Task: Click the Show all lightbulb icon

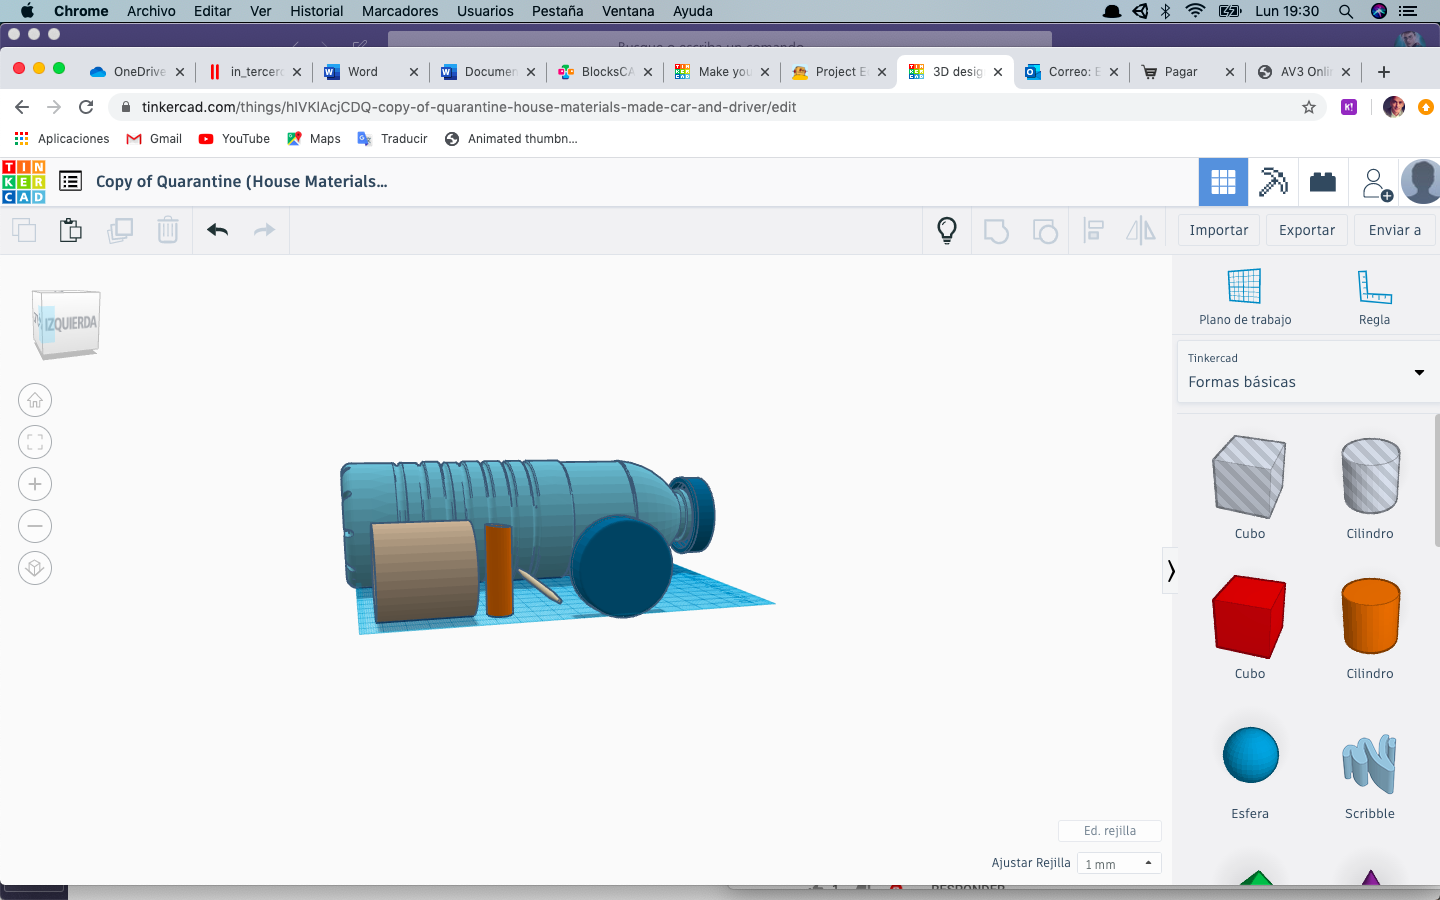Action: pyautogui.click(x=947, y=231)
